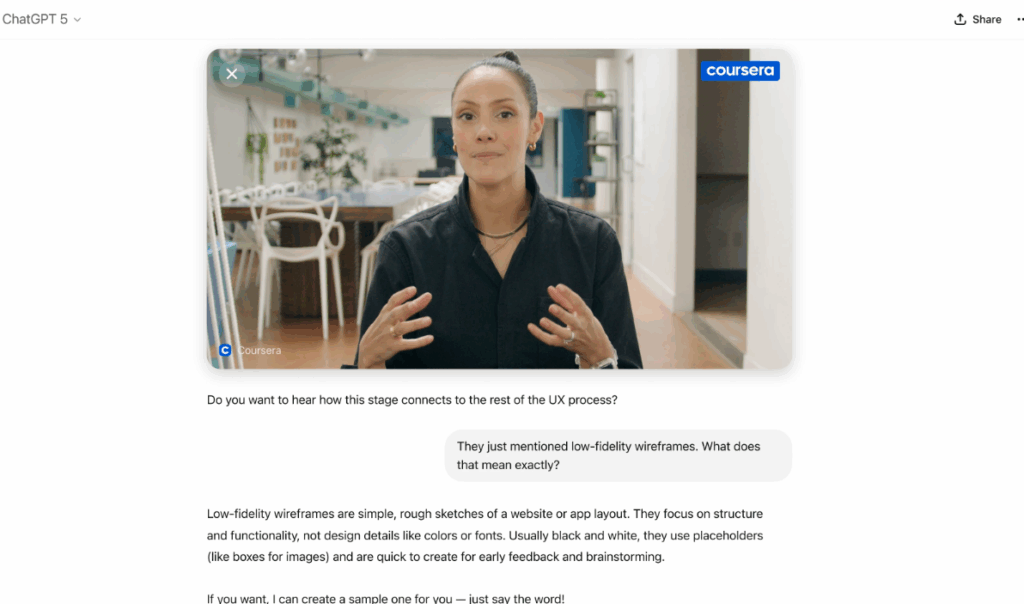Open the Coursera source label beside the C icon
The height and width of the screenshot is (604, 1024).
click(x=259, y=350)
